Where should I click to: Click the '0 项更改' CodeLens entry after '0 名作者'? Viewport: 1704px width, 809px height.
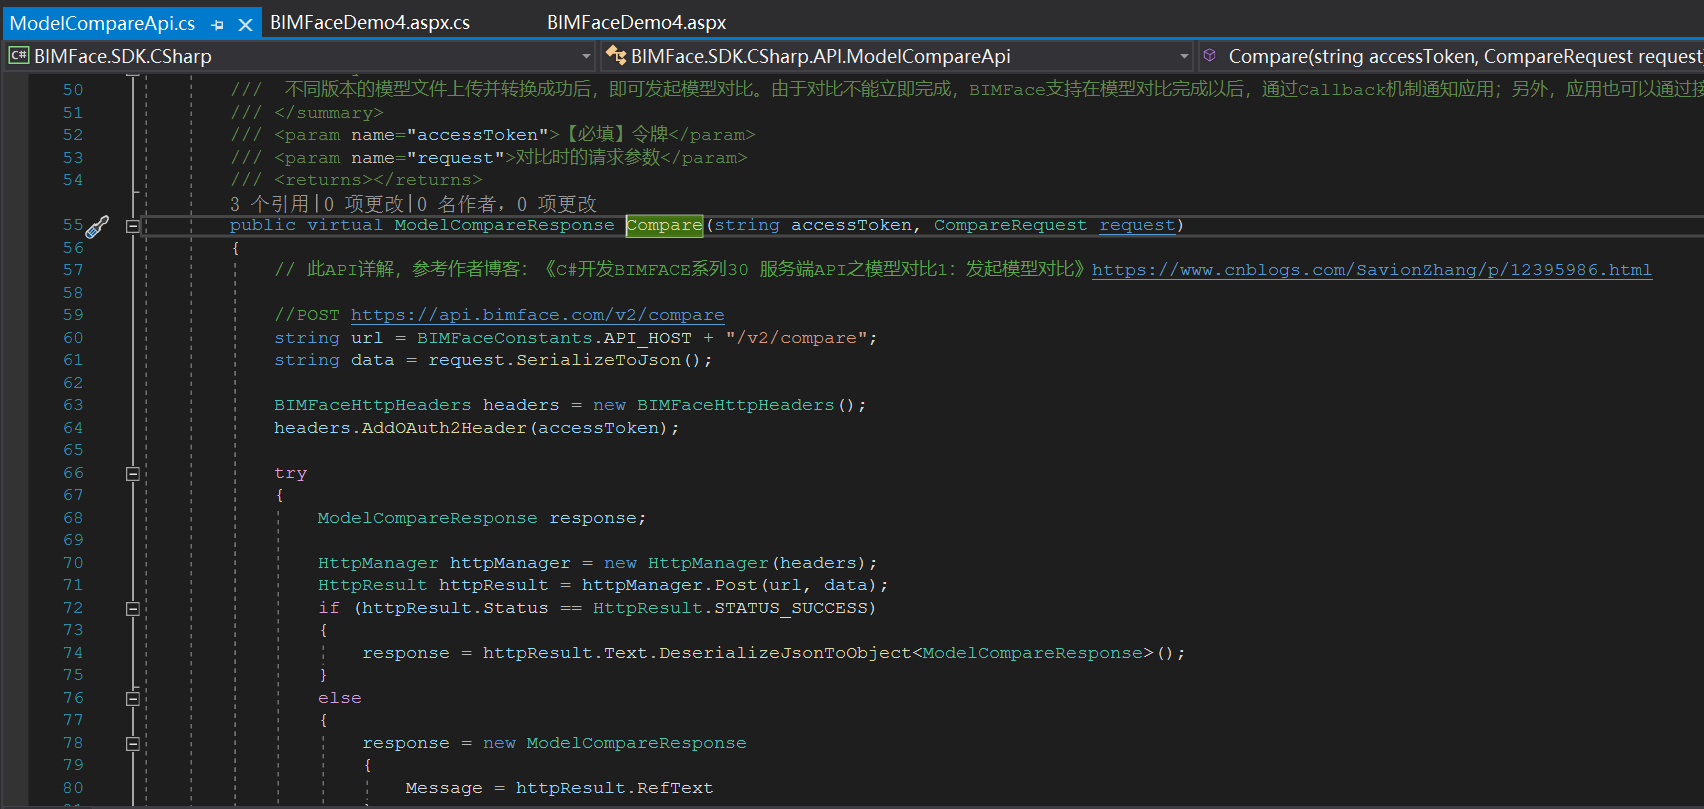click(x=557, y=204)
